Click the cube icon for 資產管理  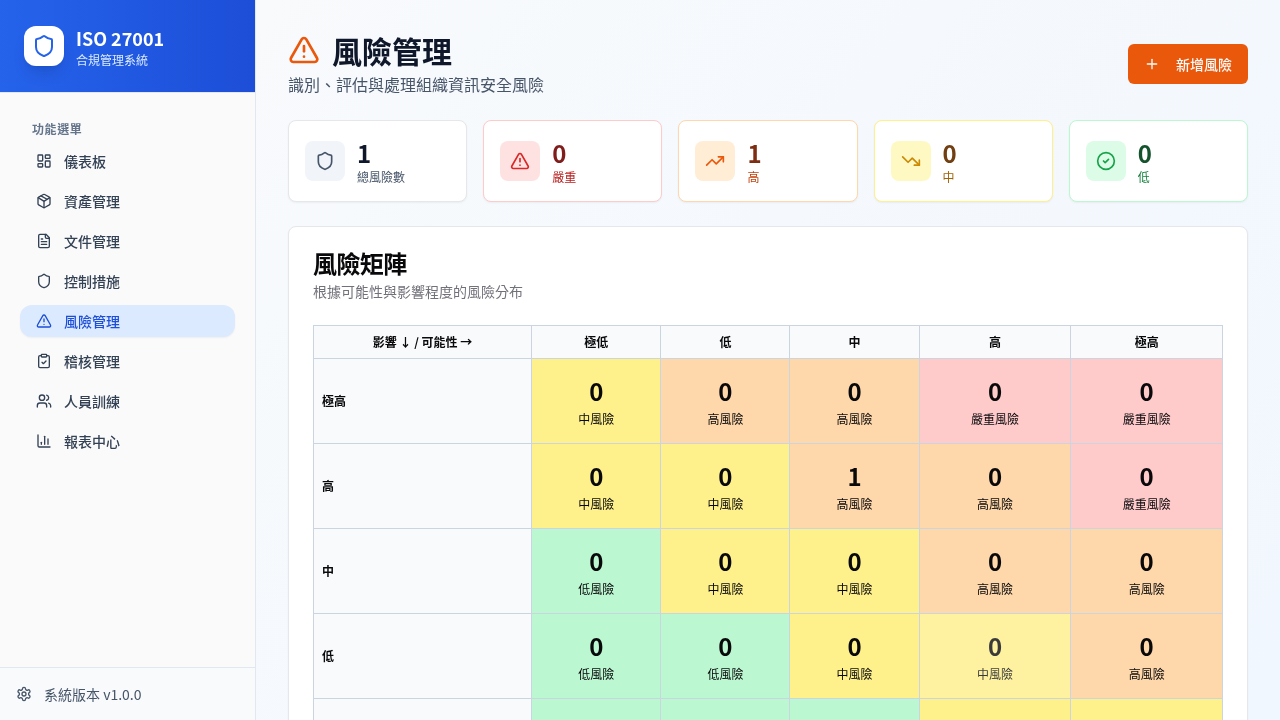[44, 201]
